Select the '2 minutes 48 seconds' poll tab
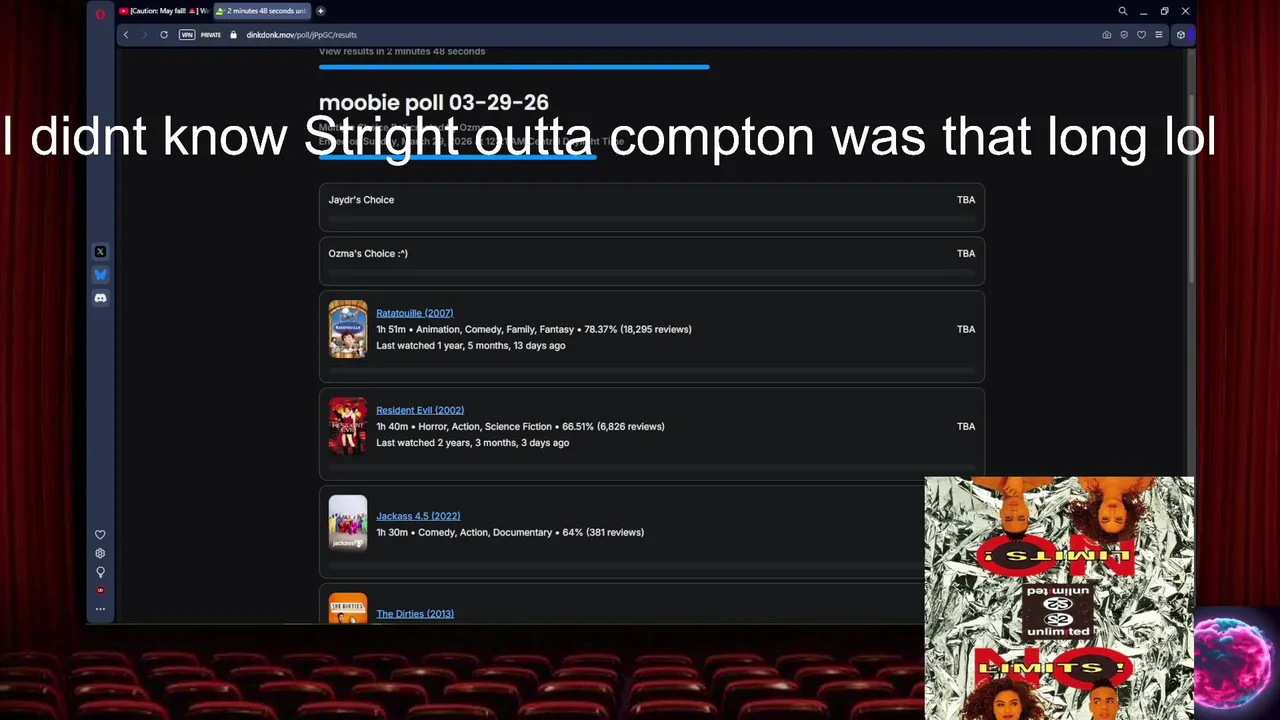 click(x=261, y=11)
